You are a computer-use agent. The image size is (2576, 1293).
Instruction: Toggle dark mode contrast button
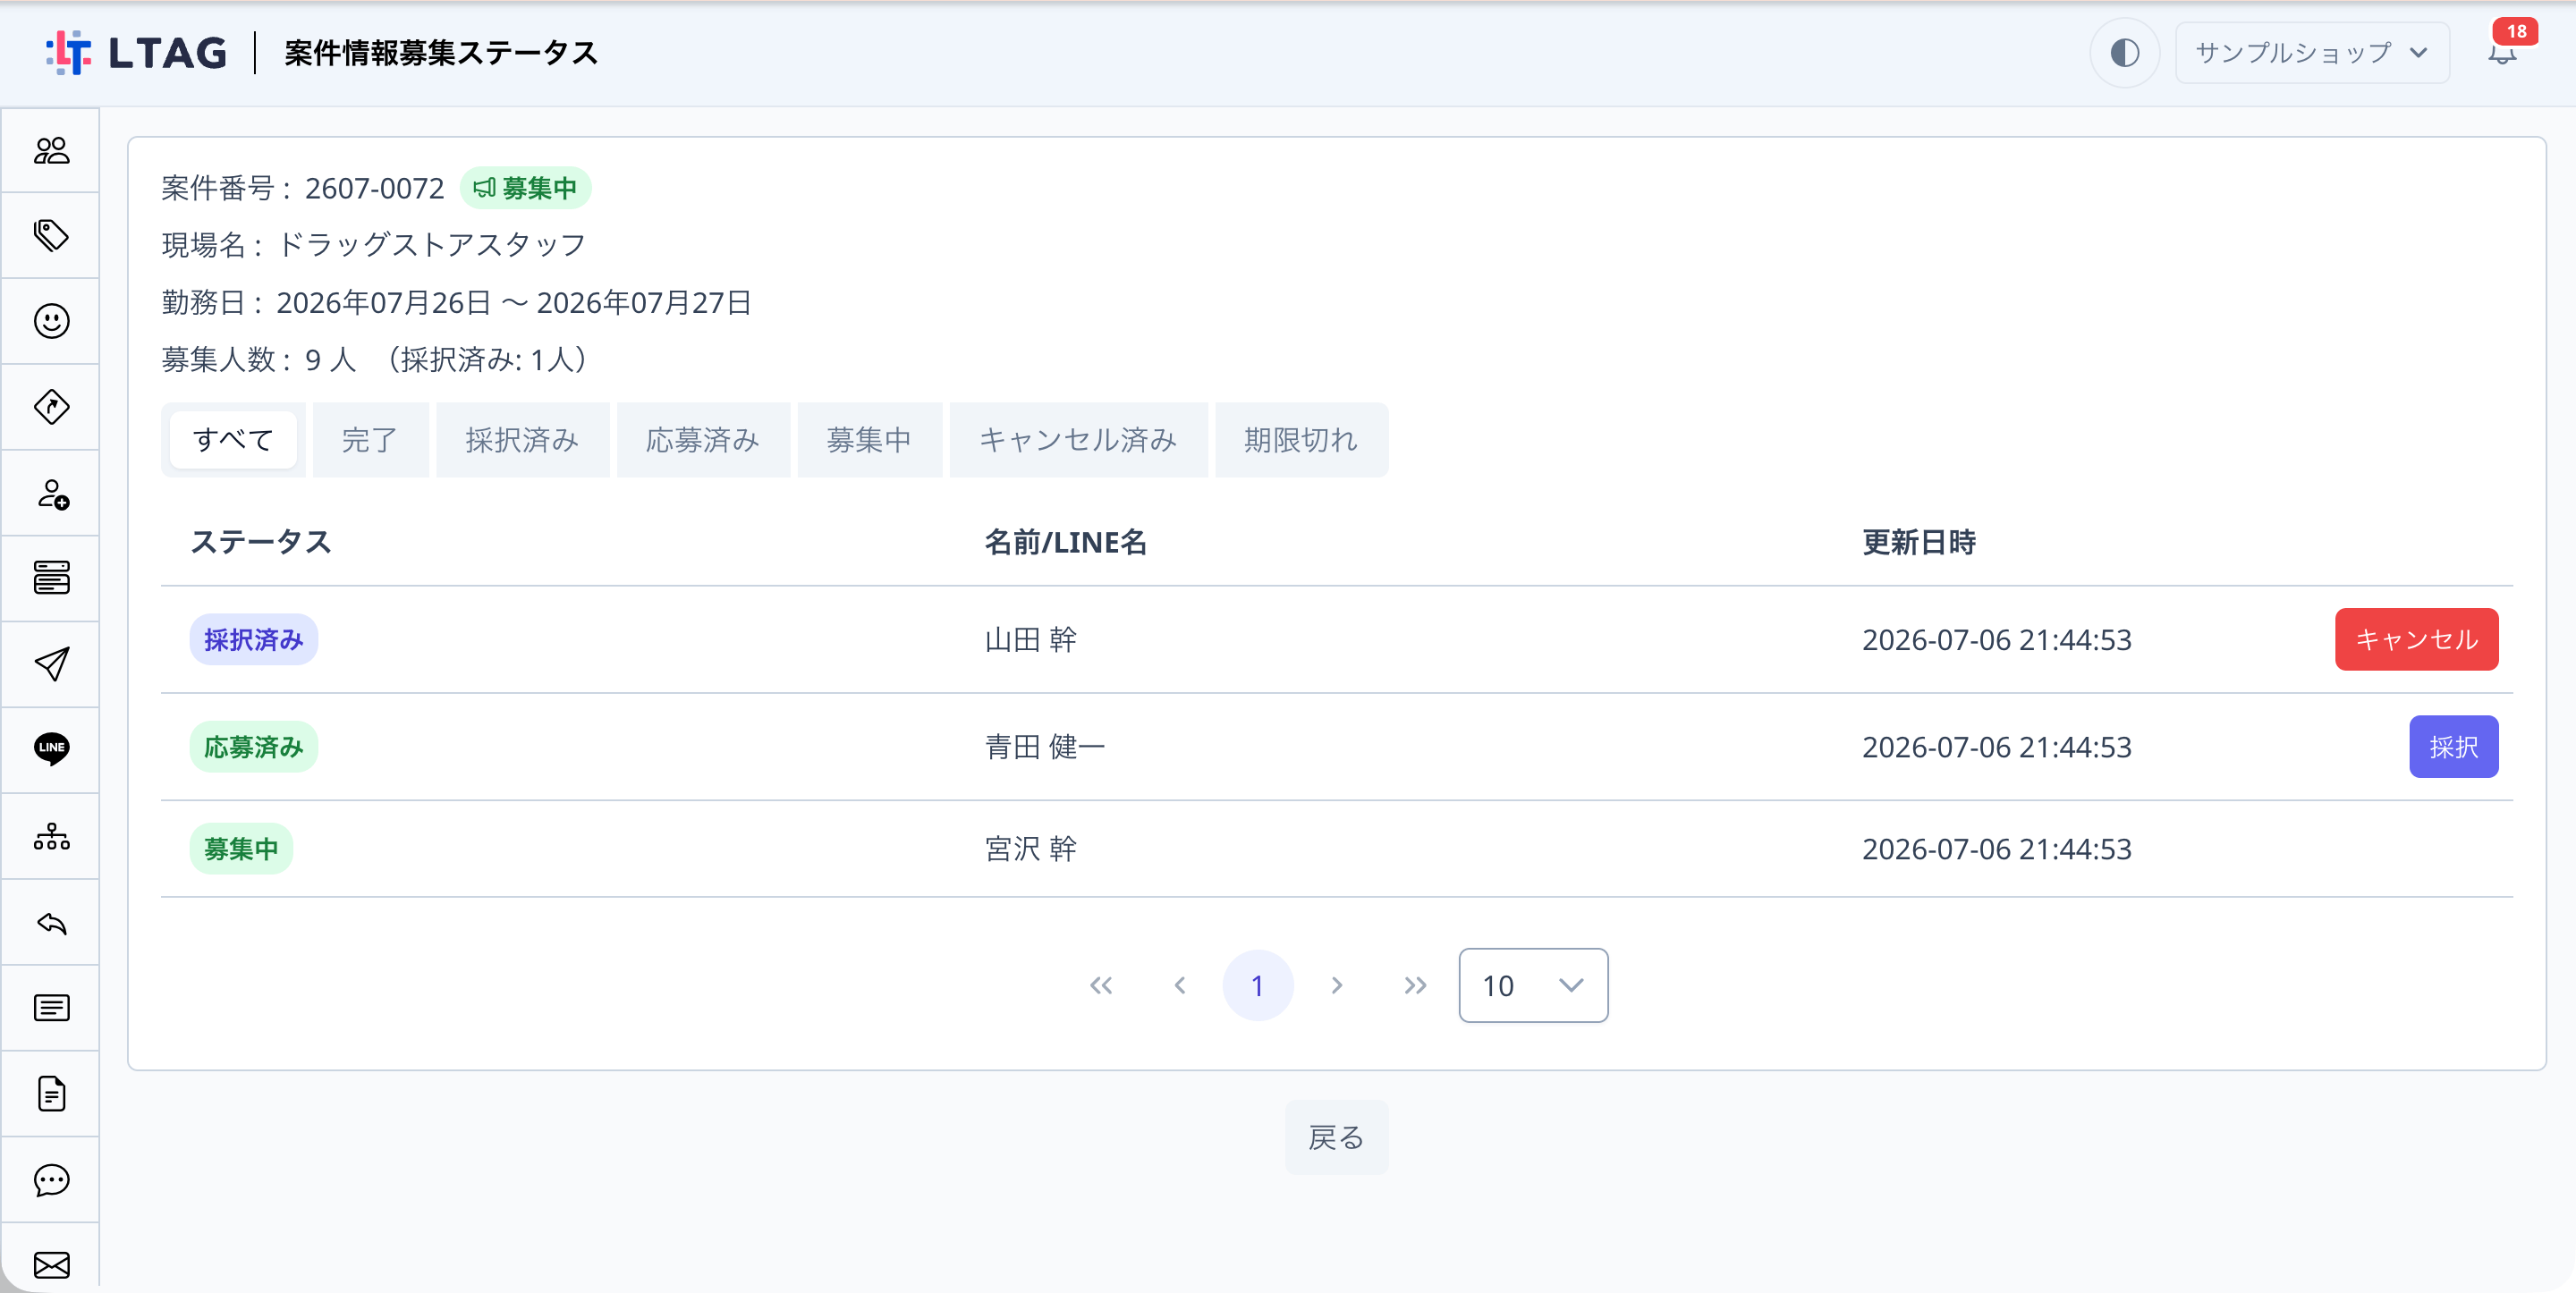pos(2124,52)
